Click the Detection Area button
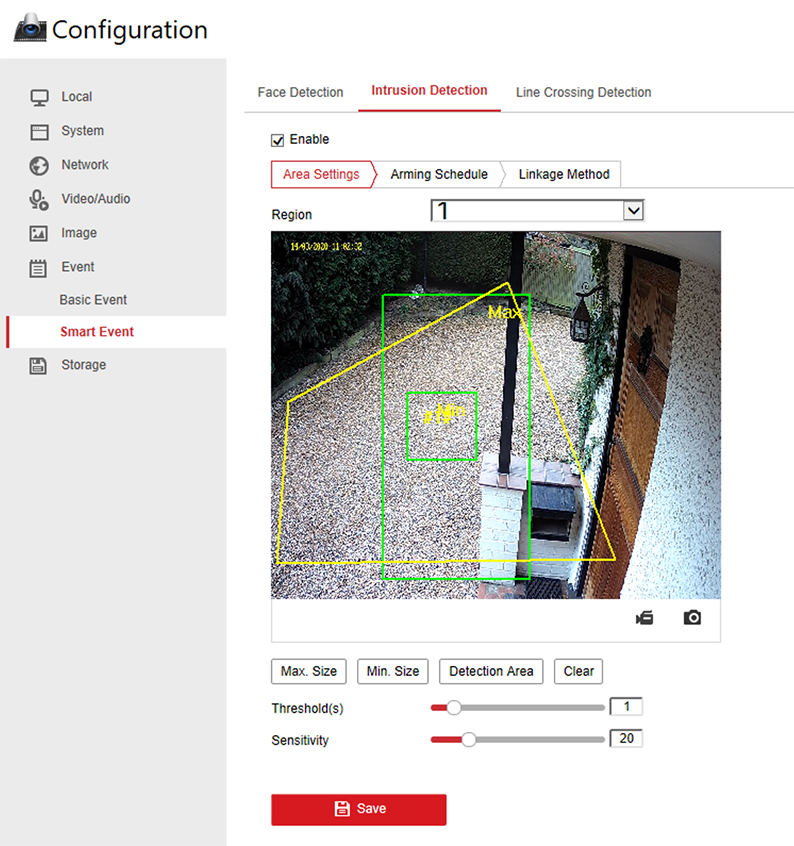The height and width of the screenshot is (846, 794). coord(491,671)
